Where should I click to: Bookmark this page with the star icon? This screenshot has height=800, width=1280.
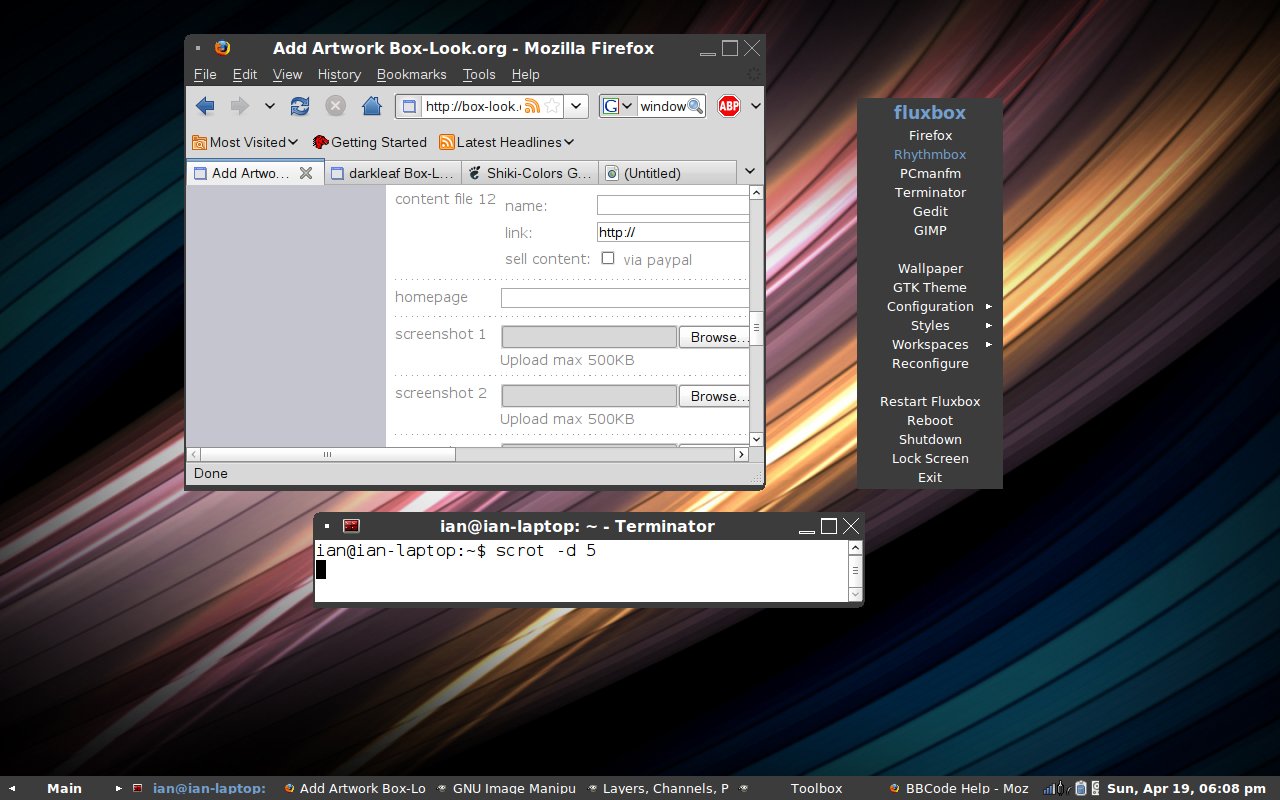point(553,106)
